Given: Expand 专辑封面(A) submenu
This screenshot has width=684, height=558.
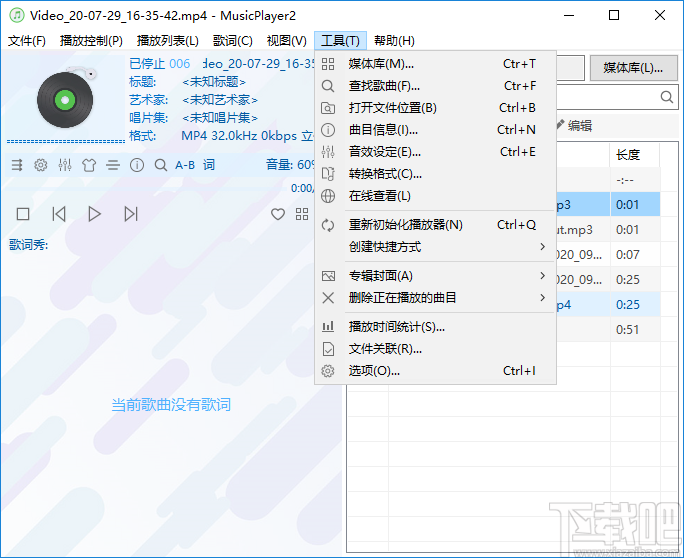Looking at the screenshot, I should tap(435, 276).
